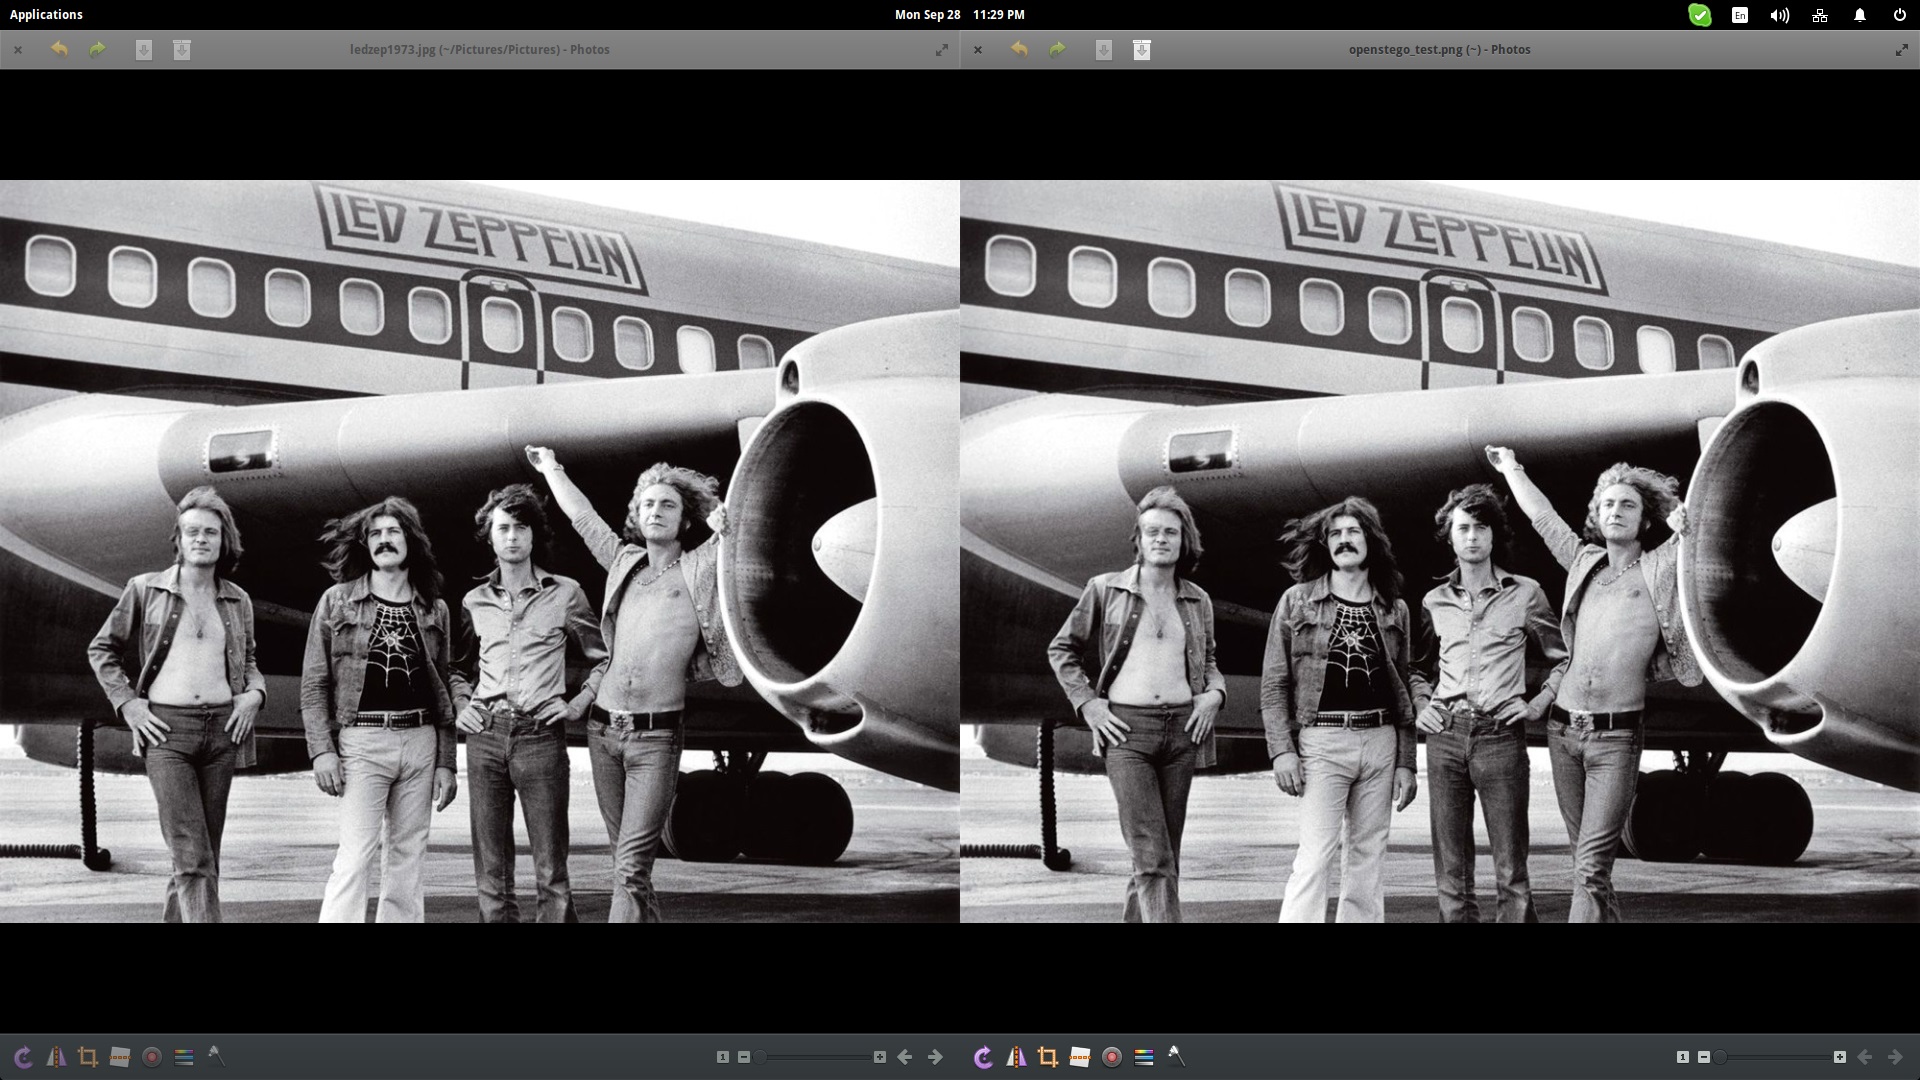This screenshot has height=1080, width=1920.
Task: Zoom in with plus button in ledzep1973.jpg window
Action: click(880, 1057)
